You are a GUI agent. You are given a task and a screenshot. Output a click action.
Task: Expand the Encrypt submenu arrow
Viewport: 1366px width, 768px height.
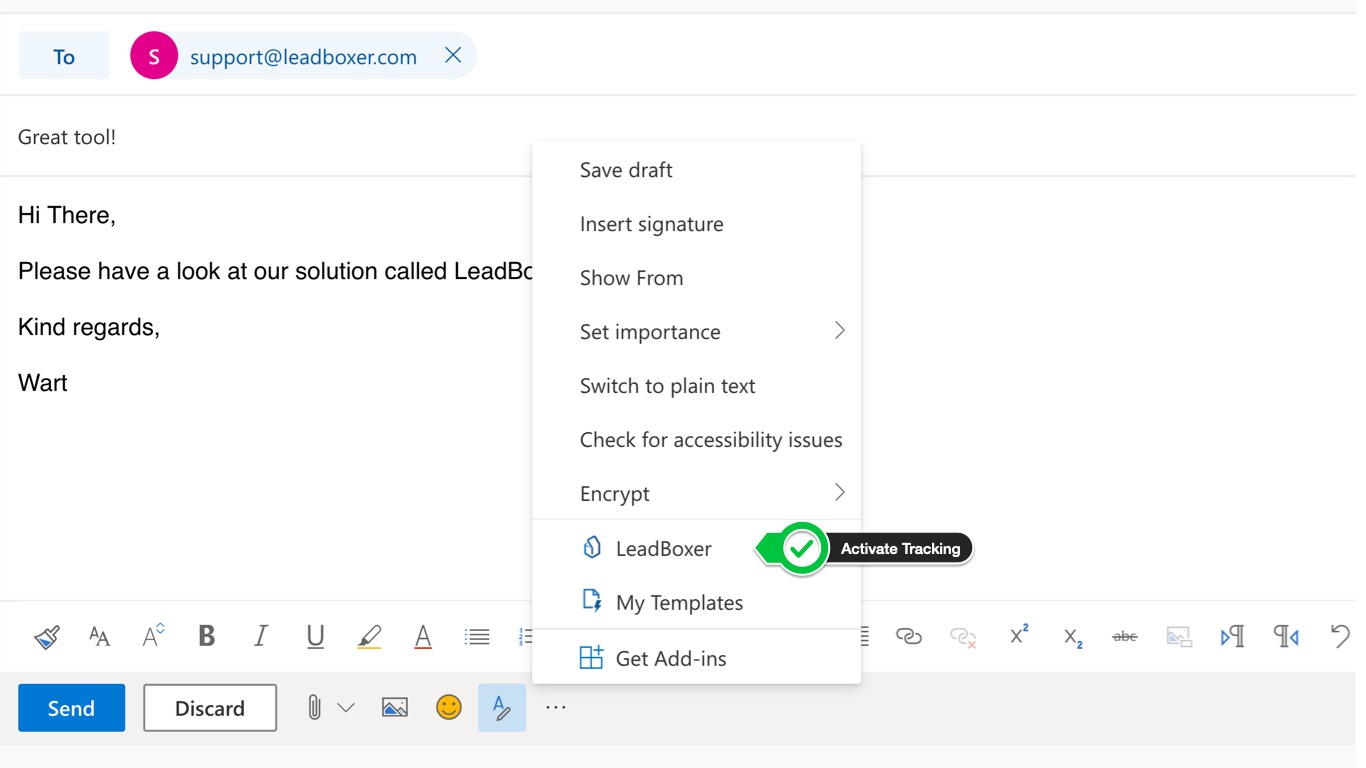point(839,493)
